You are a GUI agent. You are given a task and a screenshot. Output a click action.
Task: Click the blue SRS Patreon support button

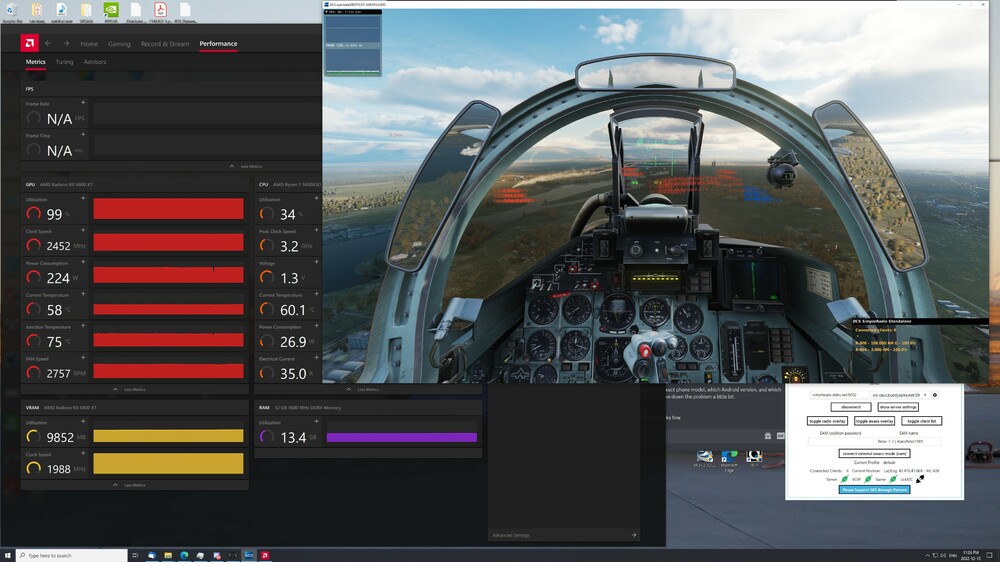point(874,490)
